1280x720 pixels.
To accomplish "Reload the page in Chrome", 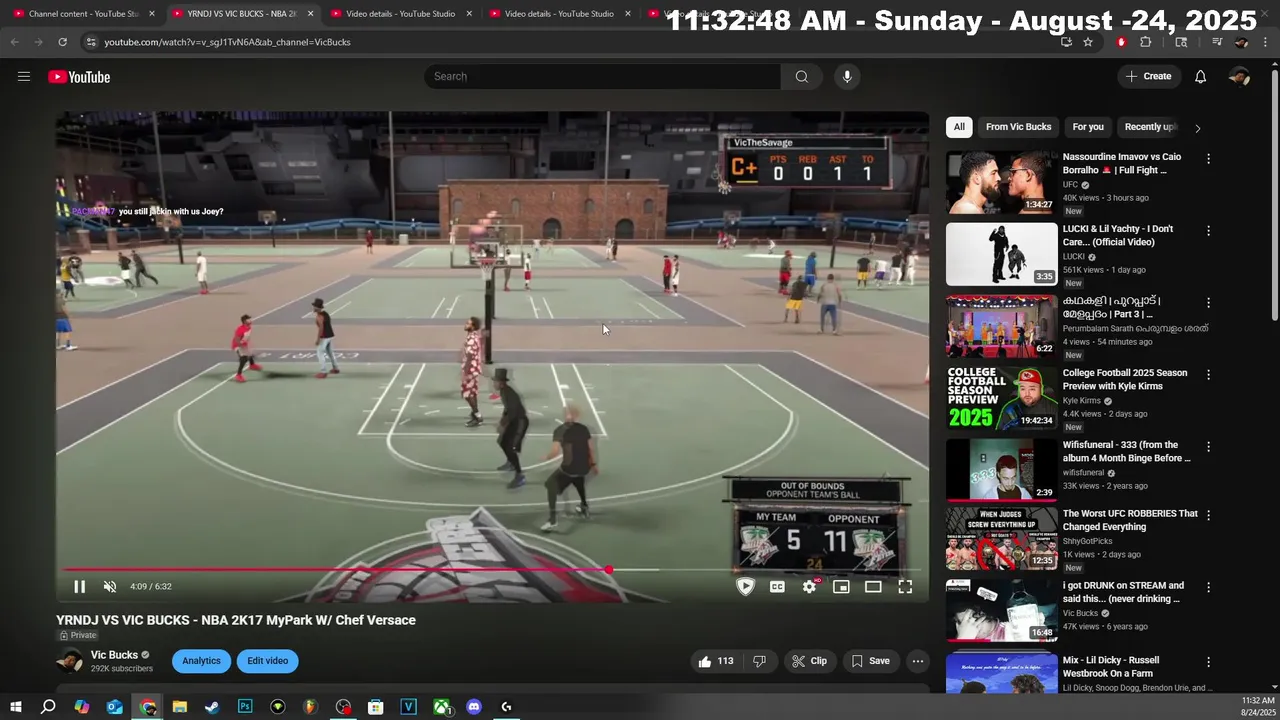I will (62, 42).
